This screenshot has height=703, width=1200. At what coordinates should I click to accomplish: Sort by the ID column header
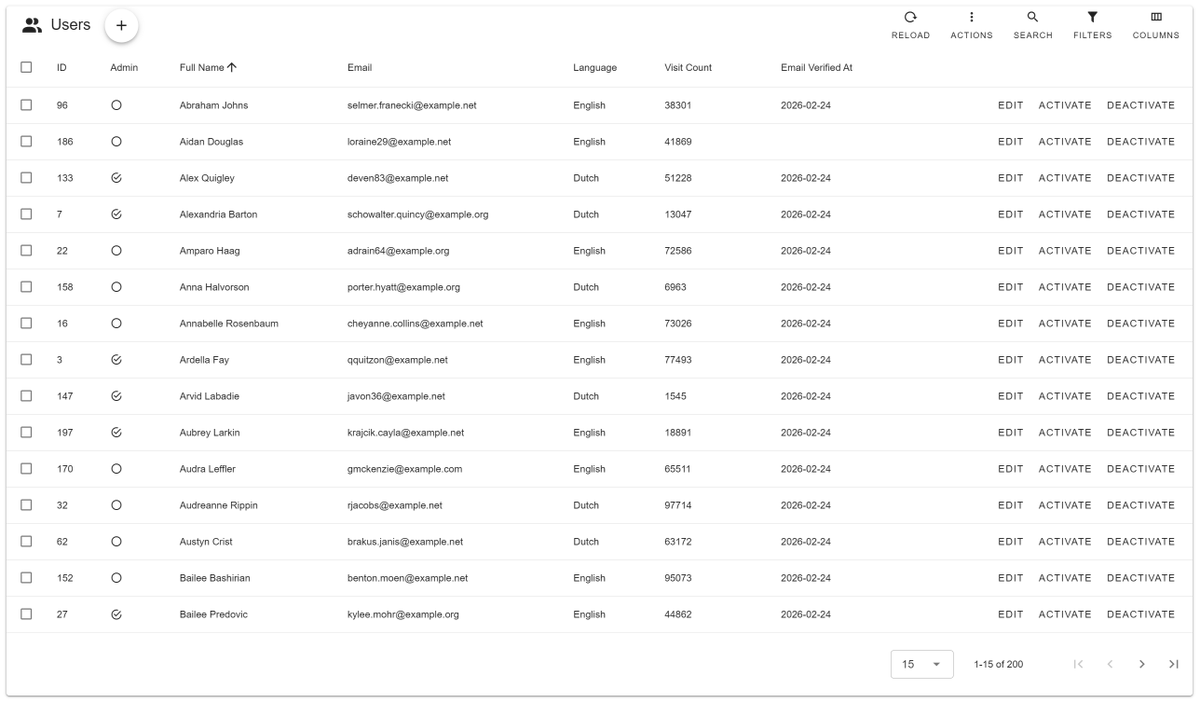point(62,68)
